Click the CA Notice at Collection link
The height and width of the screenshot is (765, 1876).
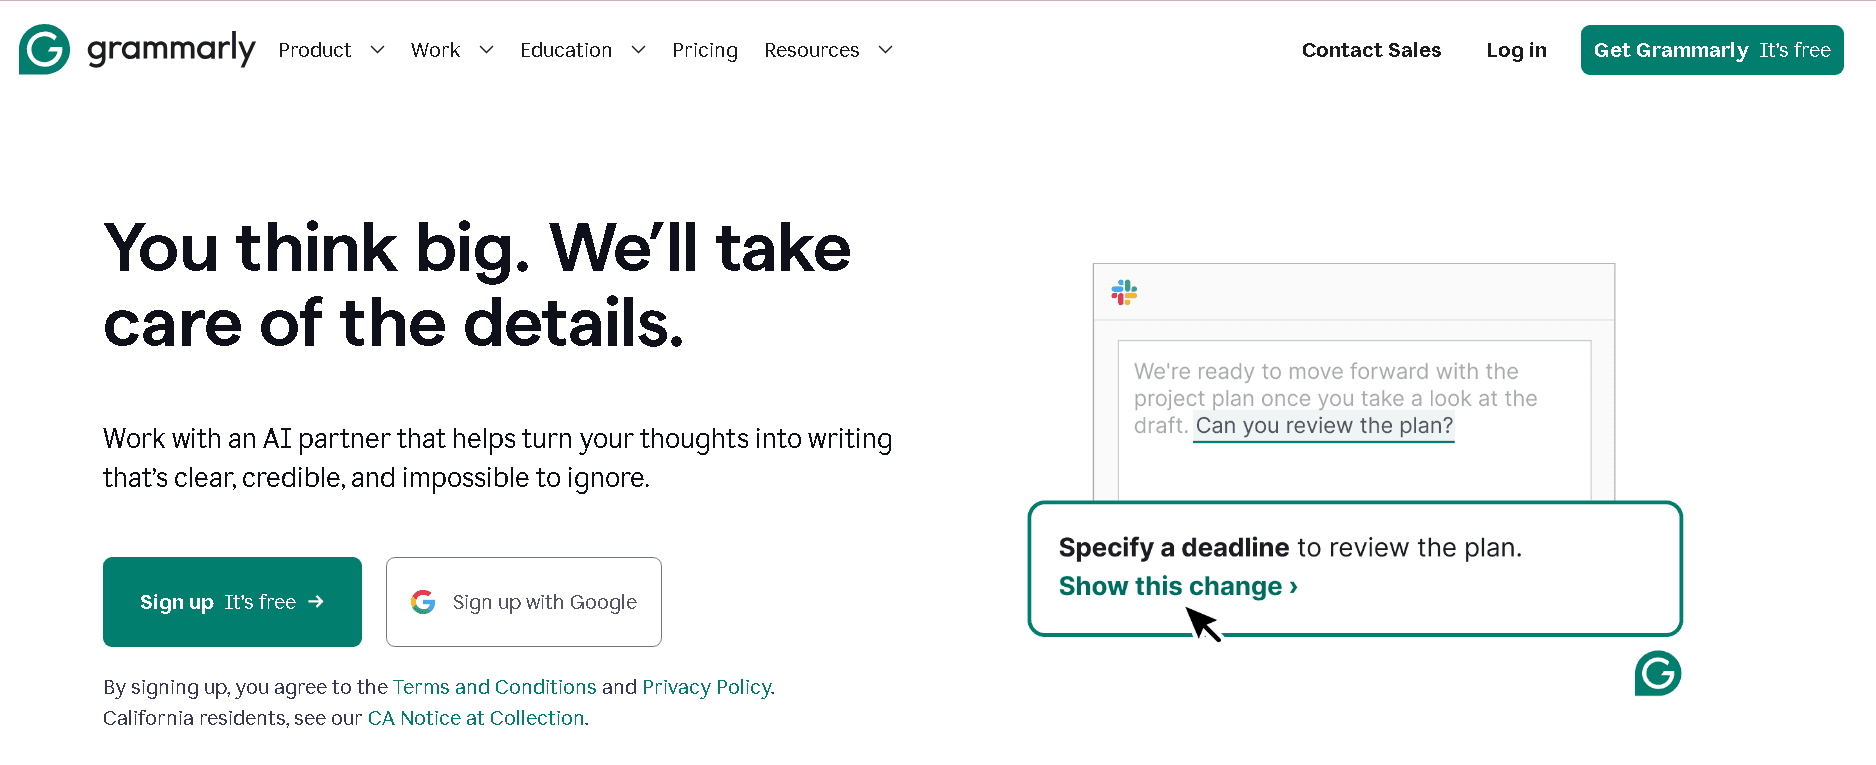[x=476, y=718]
